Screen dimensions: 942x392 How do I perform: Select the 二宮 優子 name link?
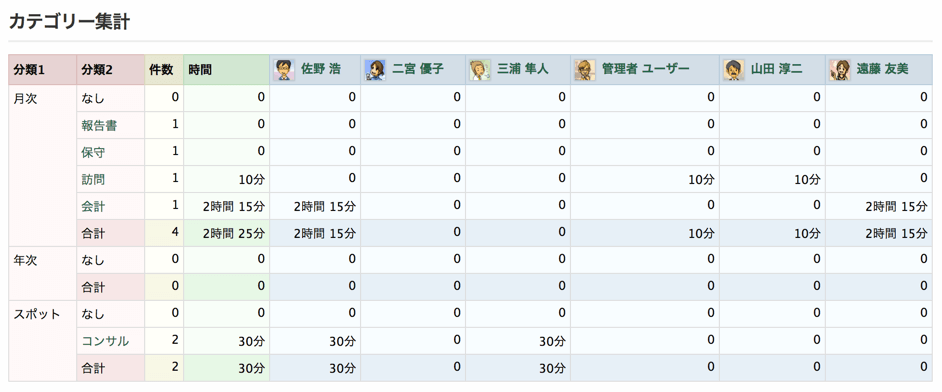(418, 70)
